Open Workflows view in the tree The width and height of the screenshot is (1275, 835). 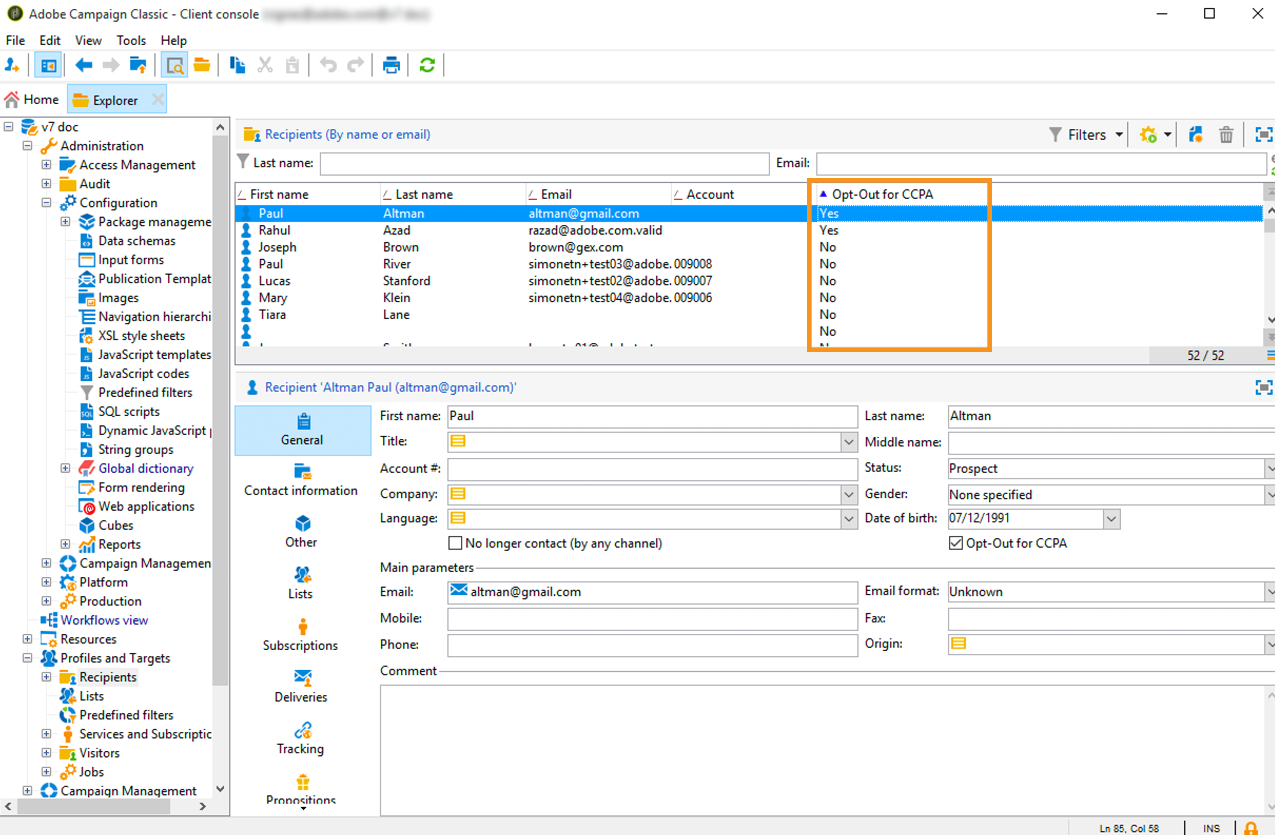pos(104,620)
